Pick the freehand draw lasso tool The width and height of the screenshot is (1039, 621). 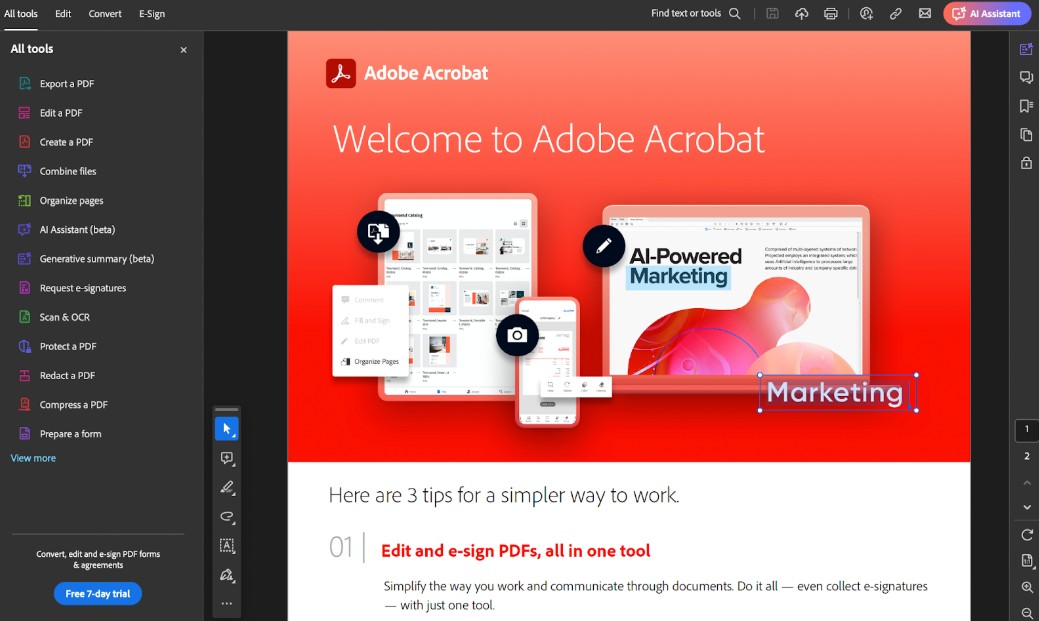(x=226, y=517)
